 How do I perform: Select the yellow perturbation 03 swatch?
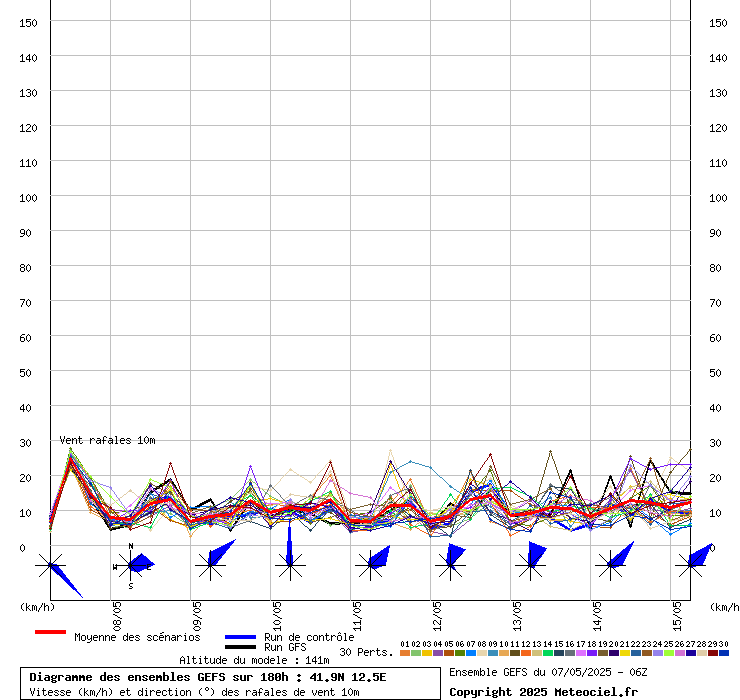tap(427, 653)
